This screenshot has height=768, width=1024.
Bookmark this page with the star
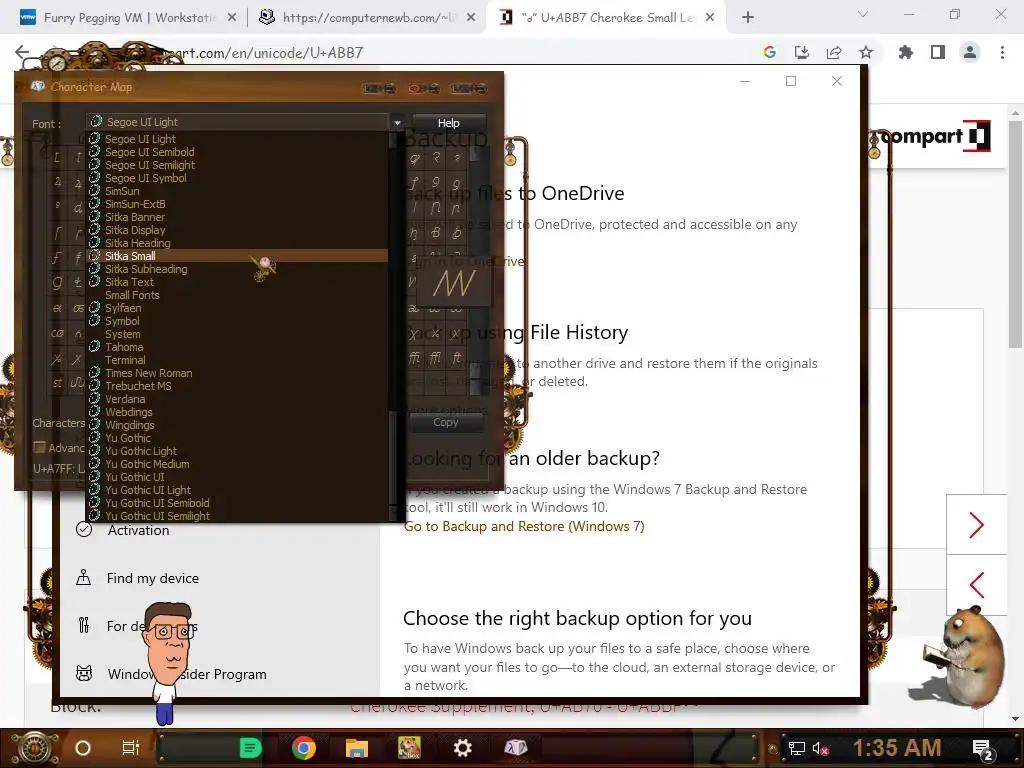click(x=866, y=52)
